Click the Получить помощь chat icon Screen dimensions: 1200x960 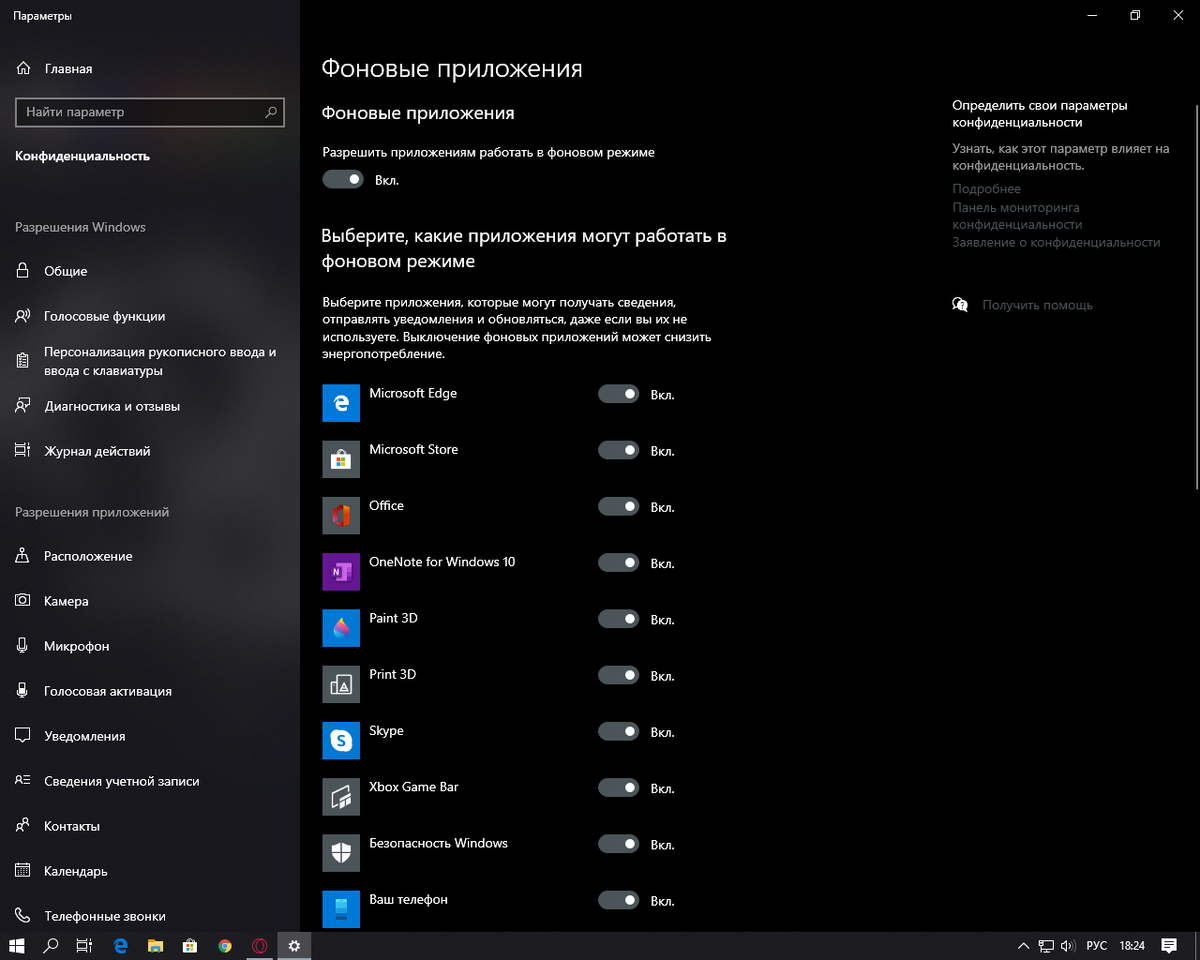[x=960, y=305]
